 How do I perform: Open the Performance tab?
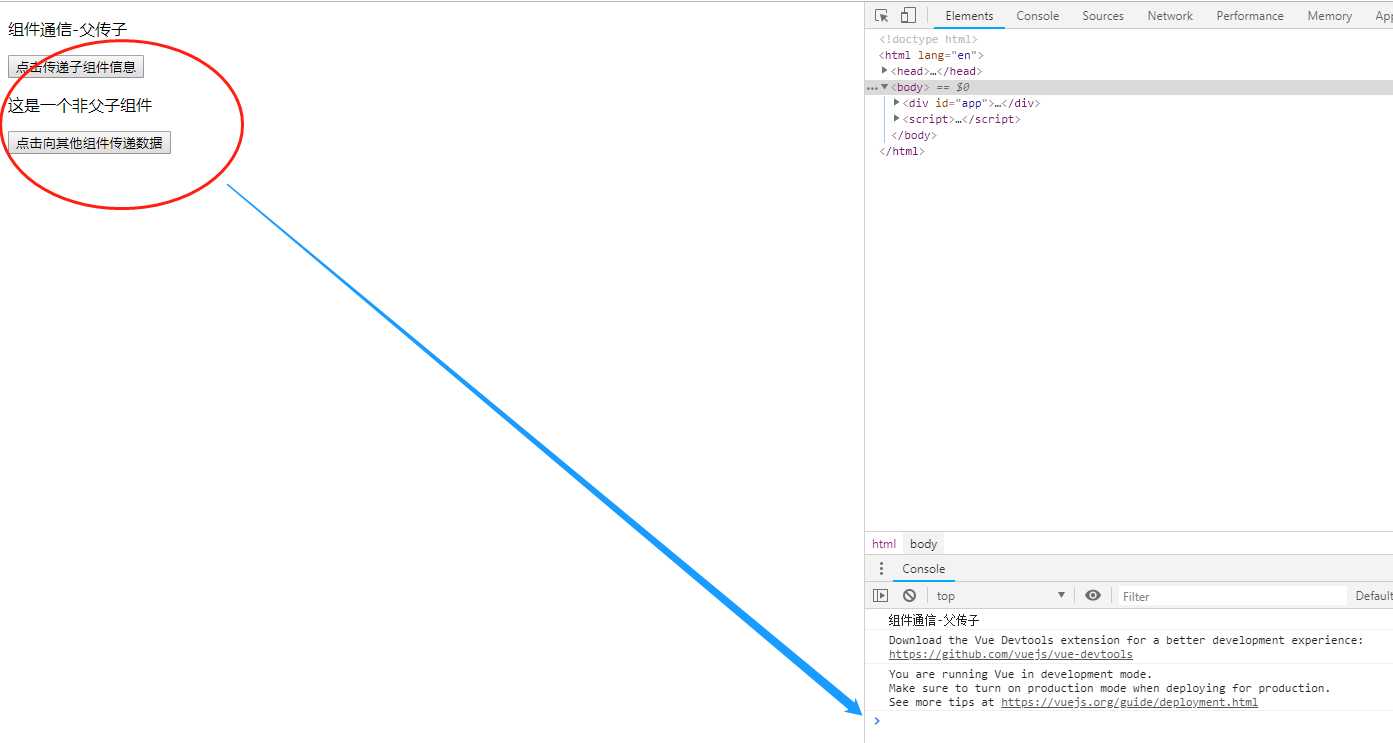coord(1250,16)
